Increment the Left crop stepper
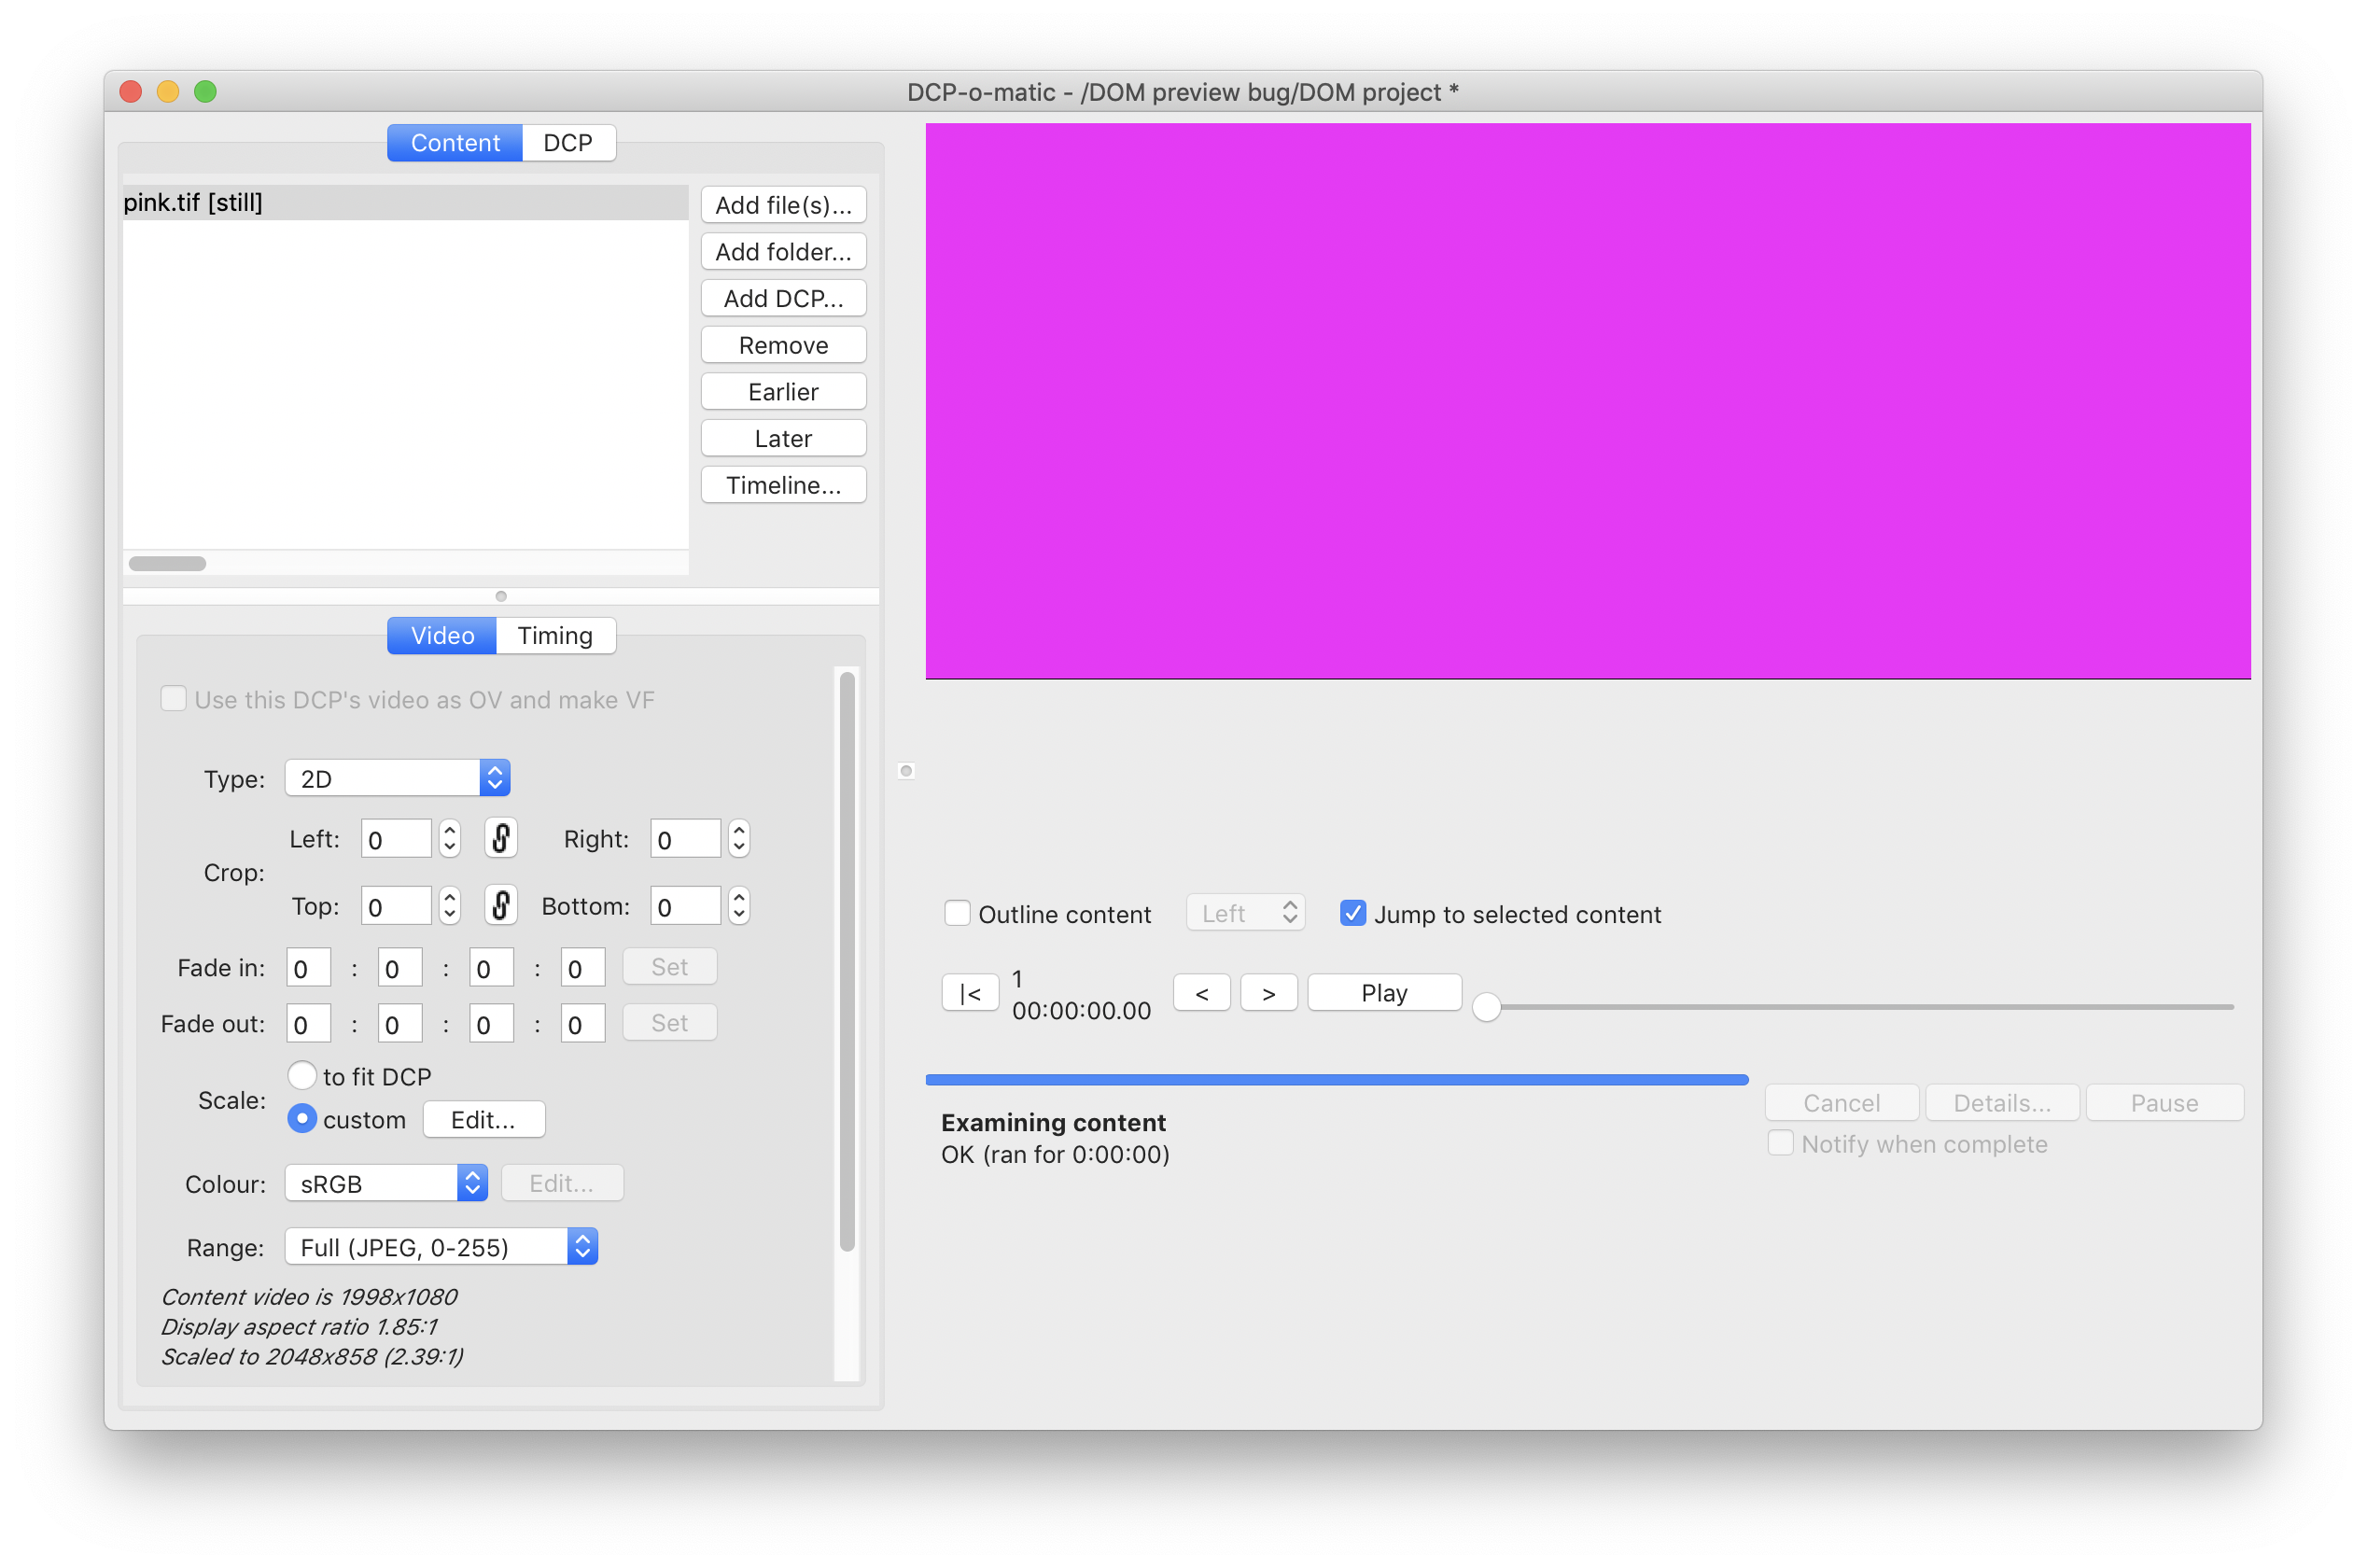2367x1568 pixels. tap(450, 830)
